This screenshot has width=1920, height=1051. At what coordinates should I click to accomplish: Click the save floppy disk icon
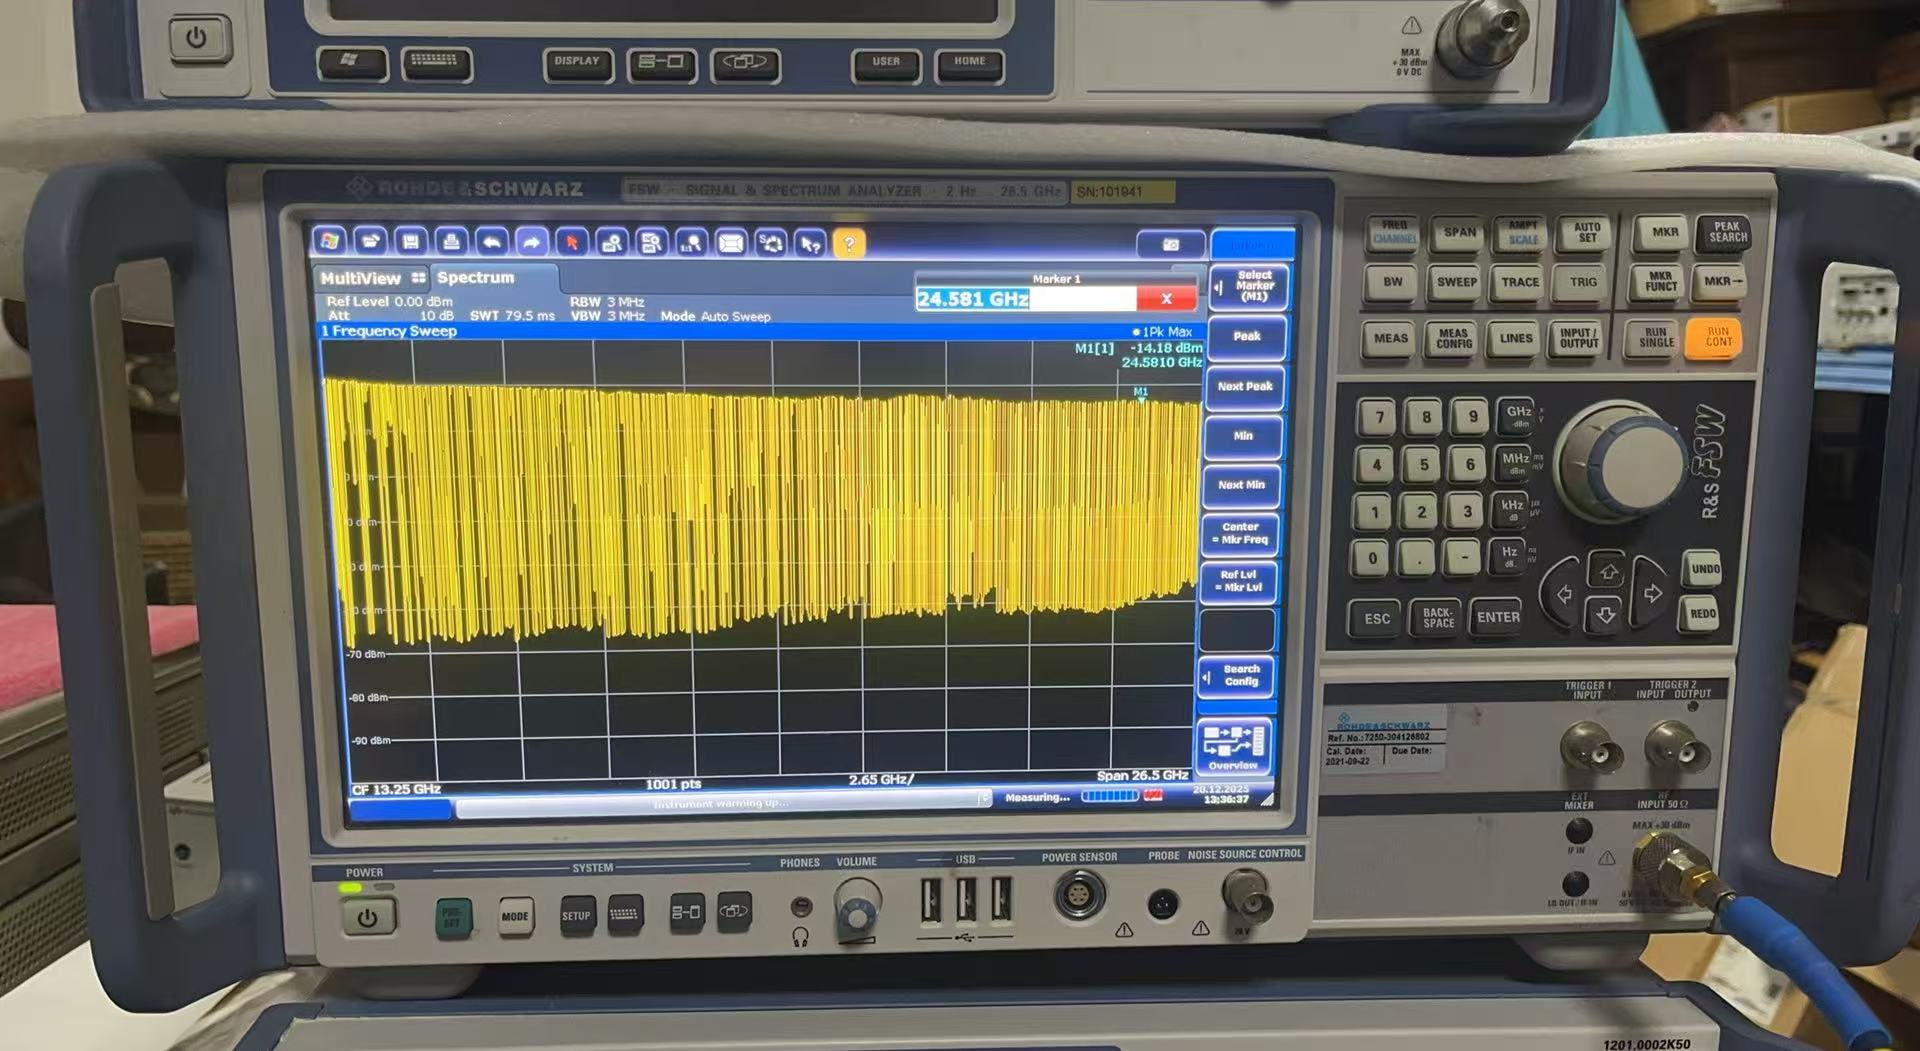pyautogui.click(x=410, y=241)
